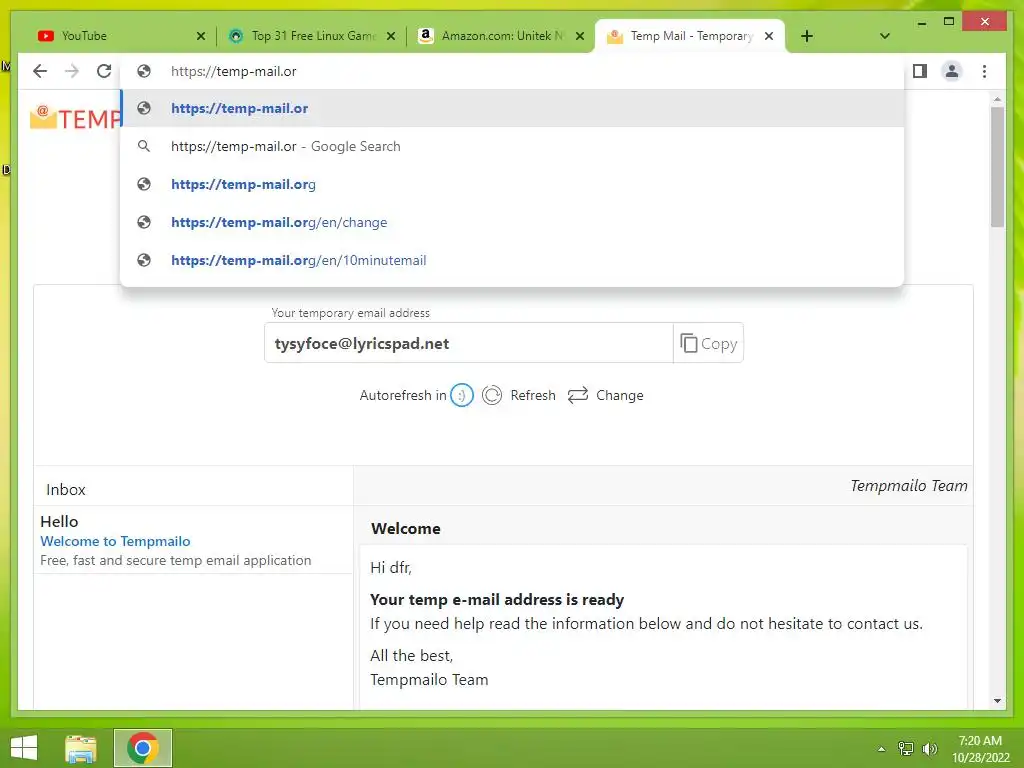Image resolution: width=1024 pixels, height=768 pixels.
Task: Click the temporary email address field
Action: (468, 343)
